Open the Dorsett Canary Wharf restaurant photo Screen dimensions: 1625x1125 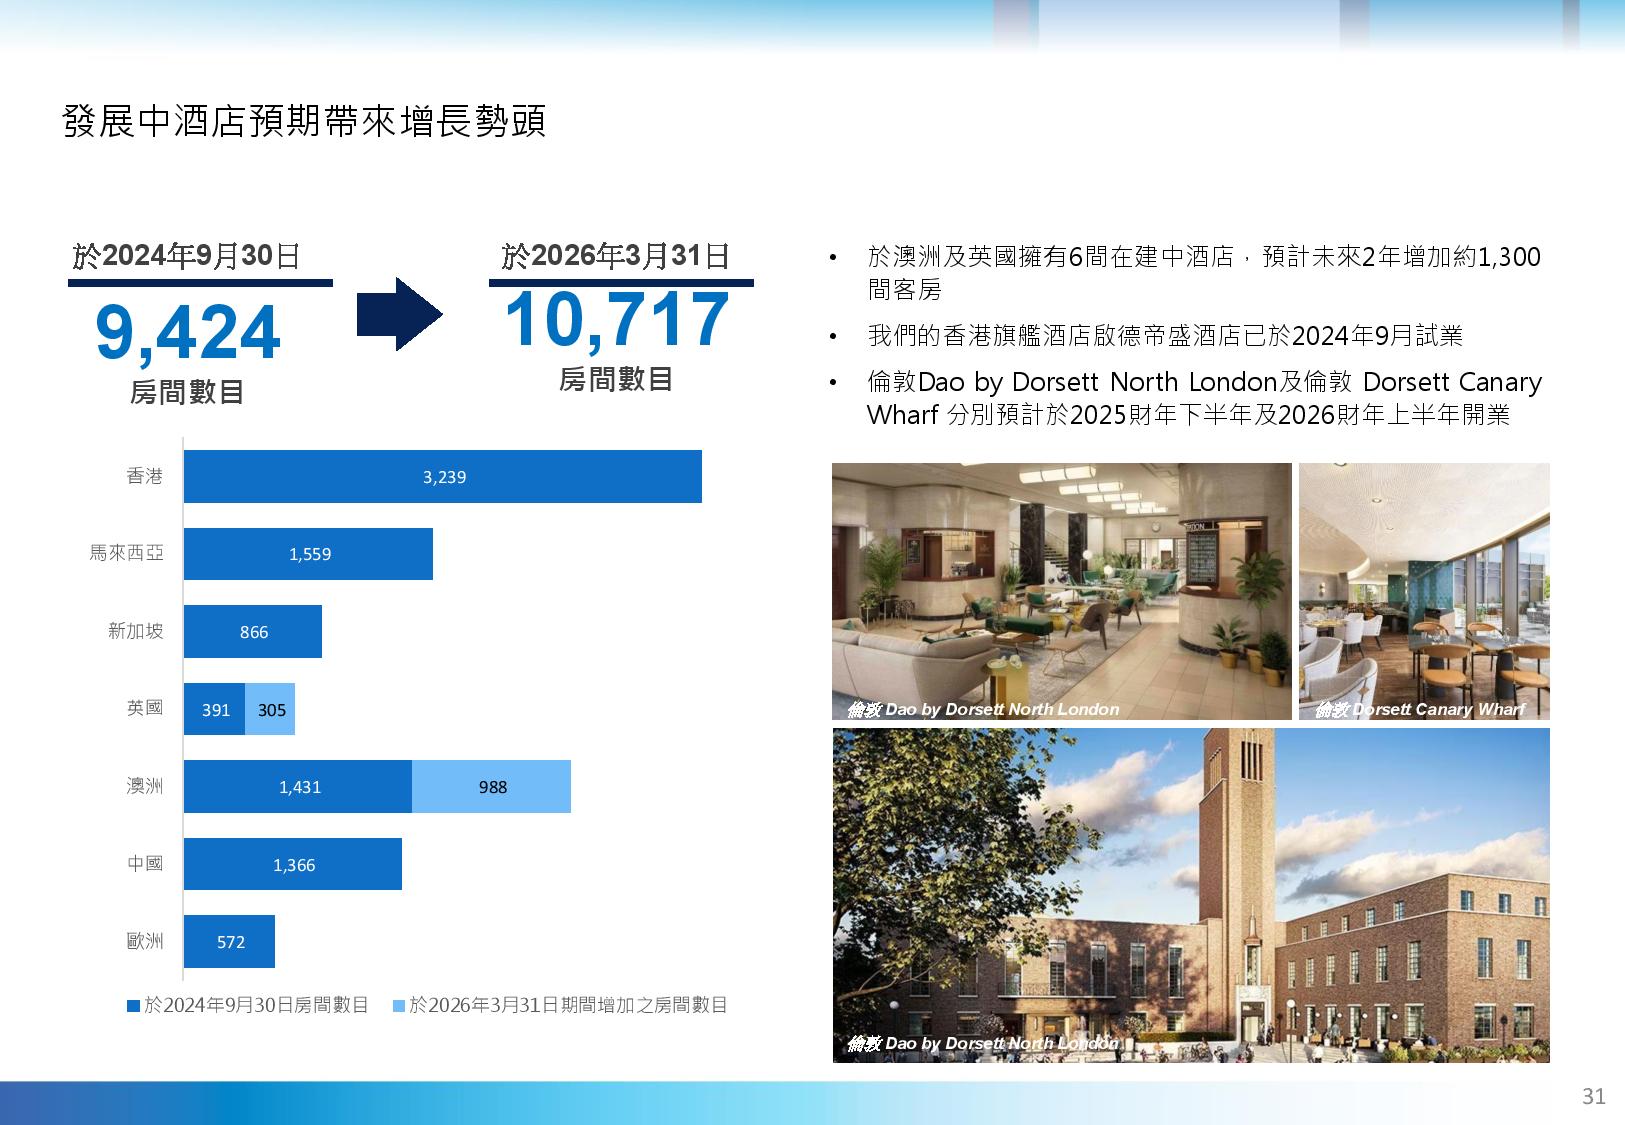pos(1424,591)
